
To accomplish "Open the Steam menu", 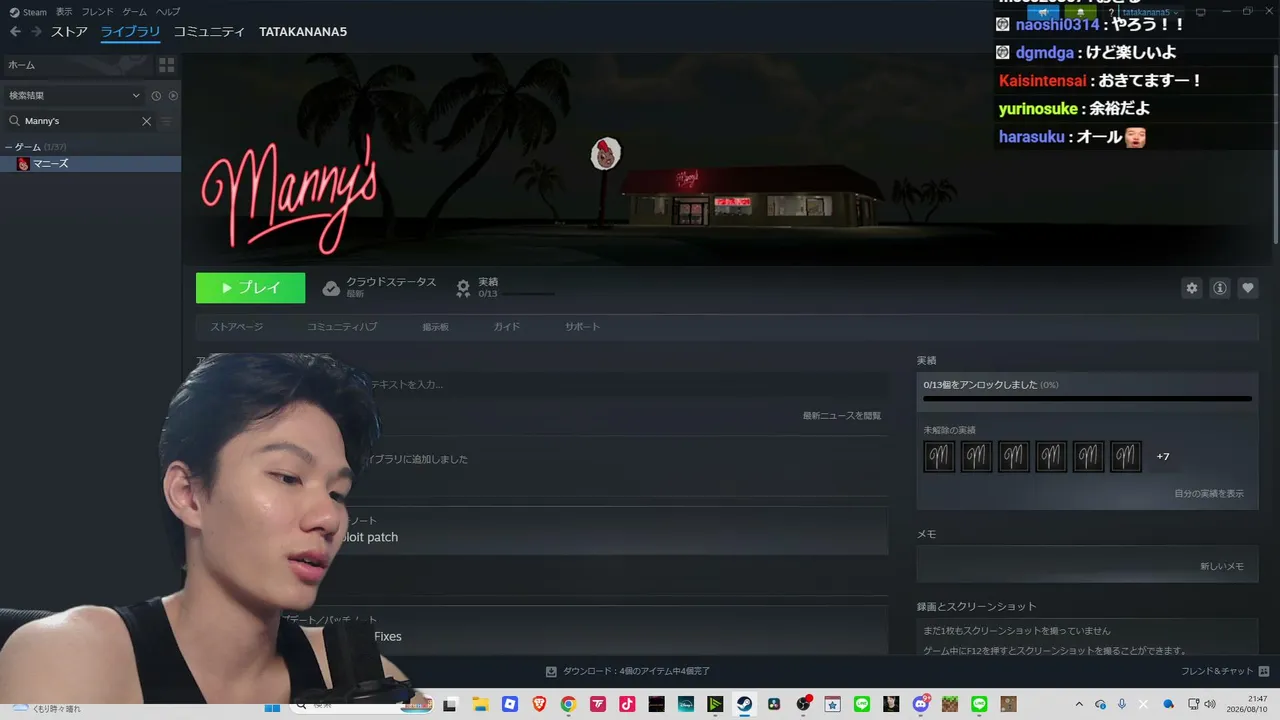I will click(x=28, y=12).
